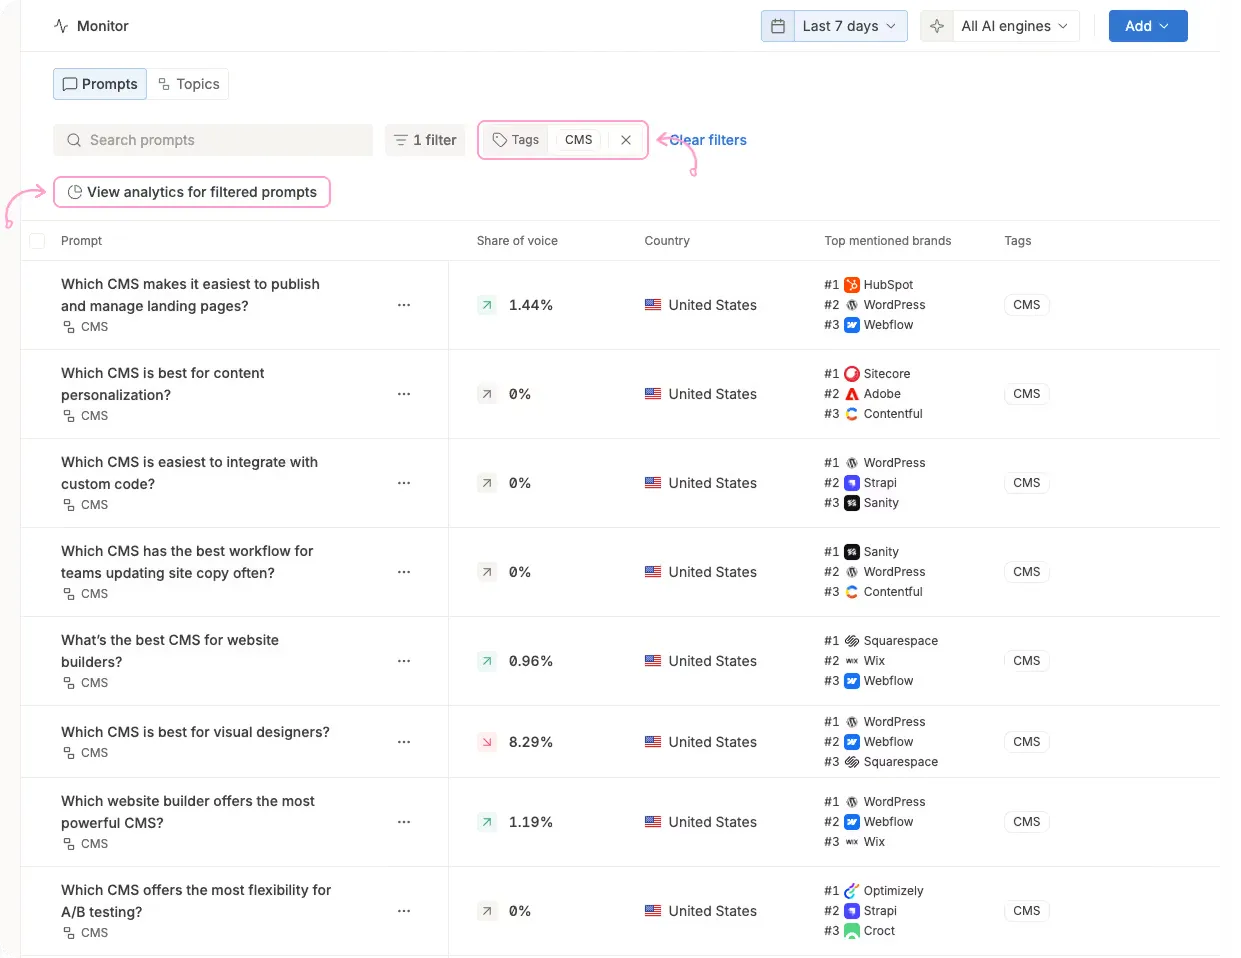The image size is (1241, 958).
Task: Toggle the select-all checkbox in the header
Action: pos(37,241)
